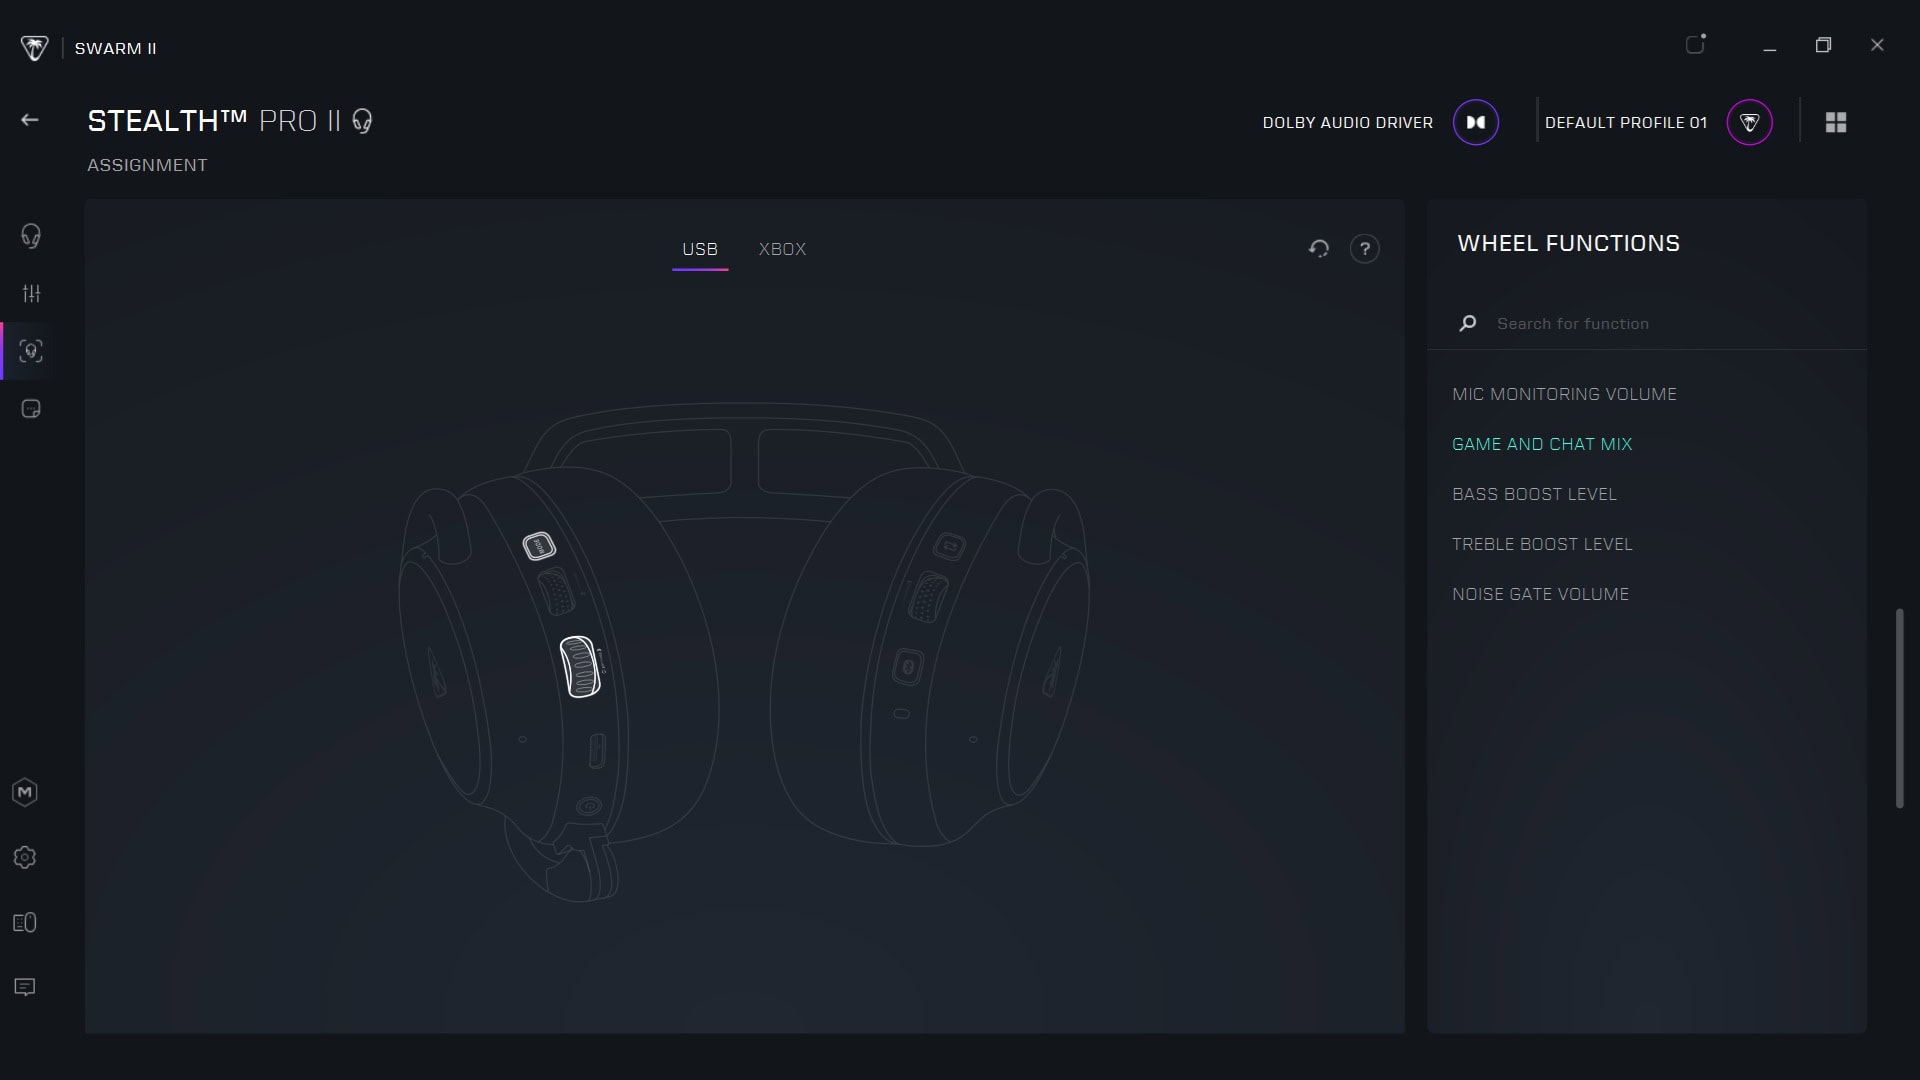Switch to the XBOX tab
Image resolution: width=1920 pixels, height=1080 pixels.
click(x=782, y=249)
